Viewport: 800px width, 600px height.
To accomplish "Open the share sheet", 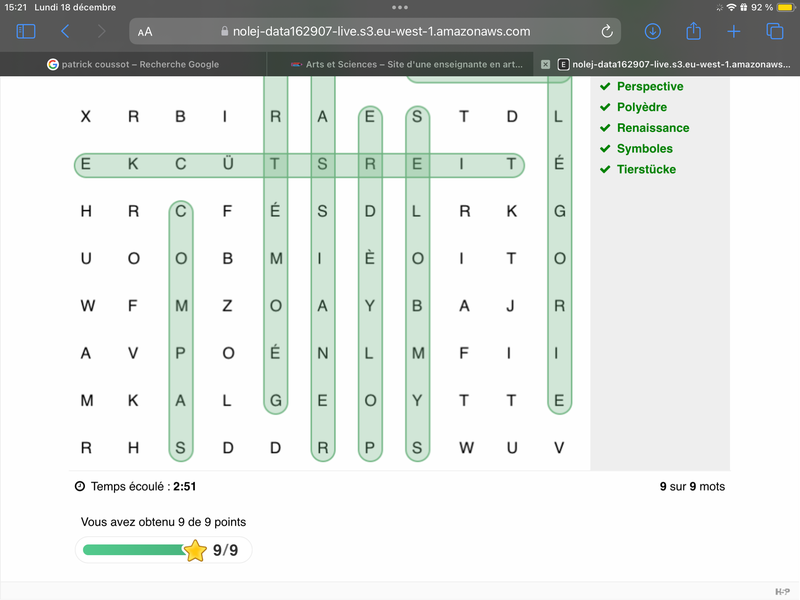I will pos(693,31).
